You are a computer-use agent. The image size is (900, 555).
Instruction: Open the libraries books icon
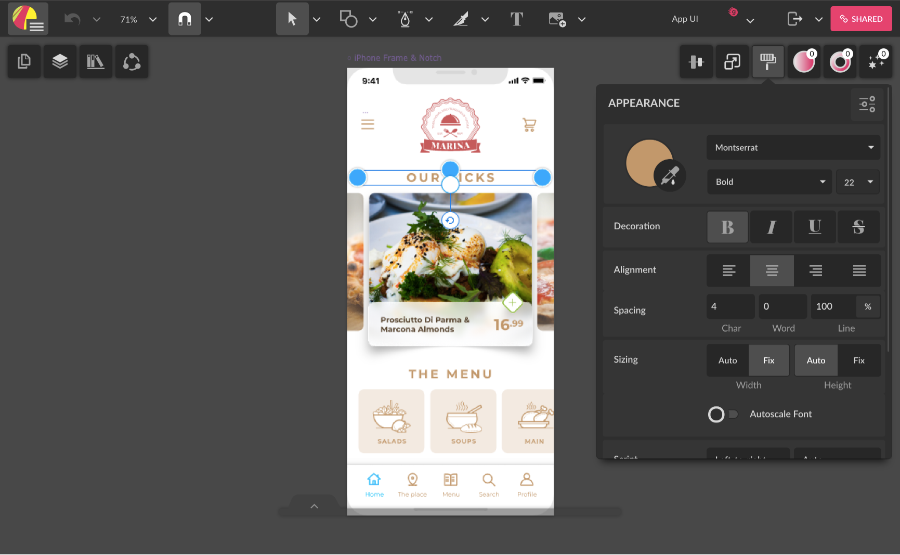click(96, 62)
